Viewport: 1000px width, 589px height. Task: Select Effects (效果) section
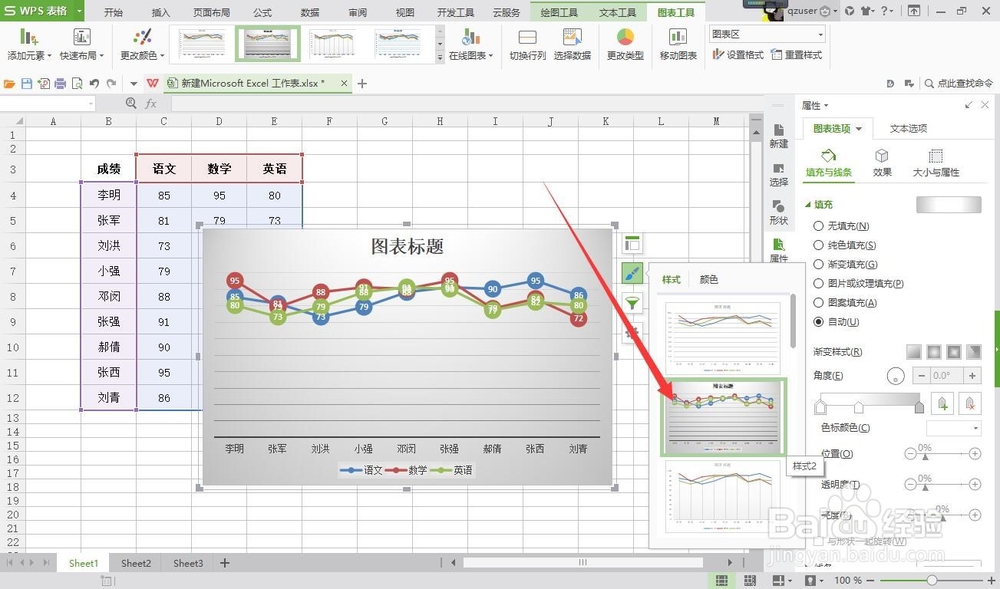(882, 163)
